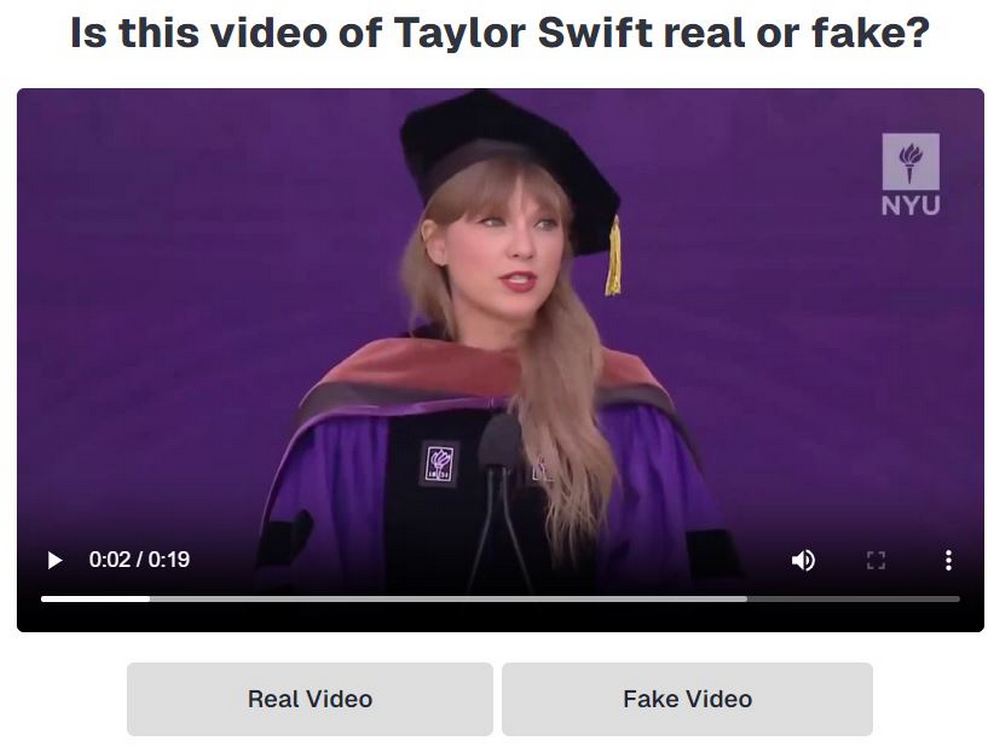Screen dimensions: 1000x747
Task: Choose the Real Video answer
Action: [x=310, y=699]
